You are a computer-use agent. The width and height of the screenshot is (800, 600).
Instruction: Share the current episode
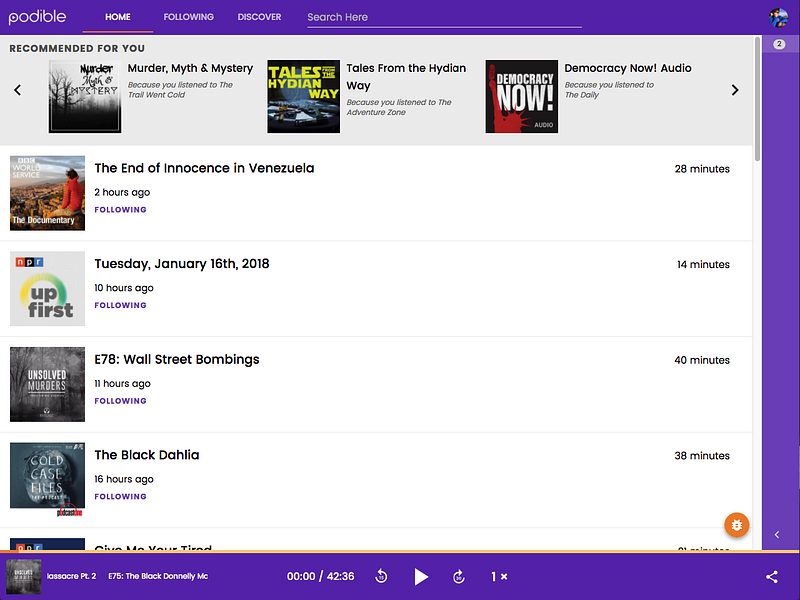pos(772,577)
